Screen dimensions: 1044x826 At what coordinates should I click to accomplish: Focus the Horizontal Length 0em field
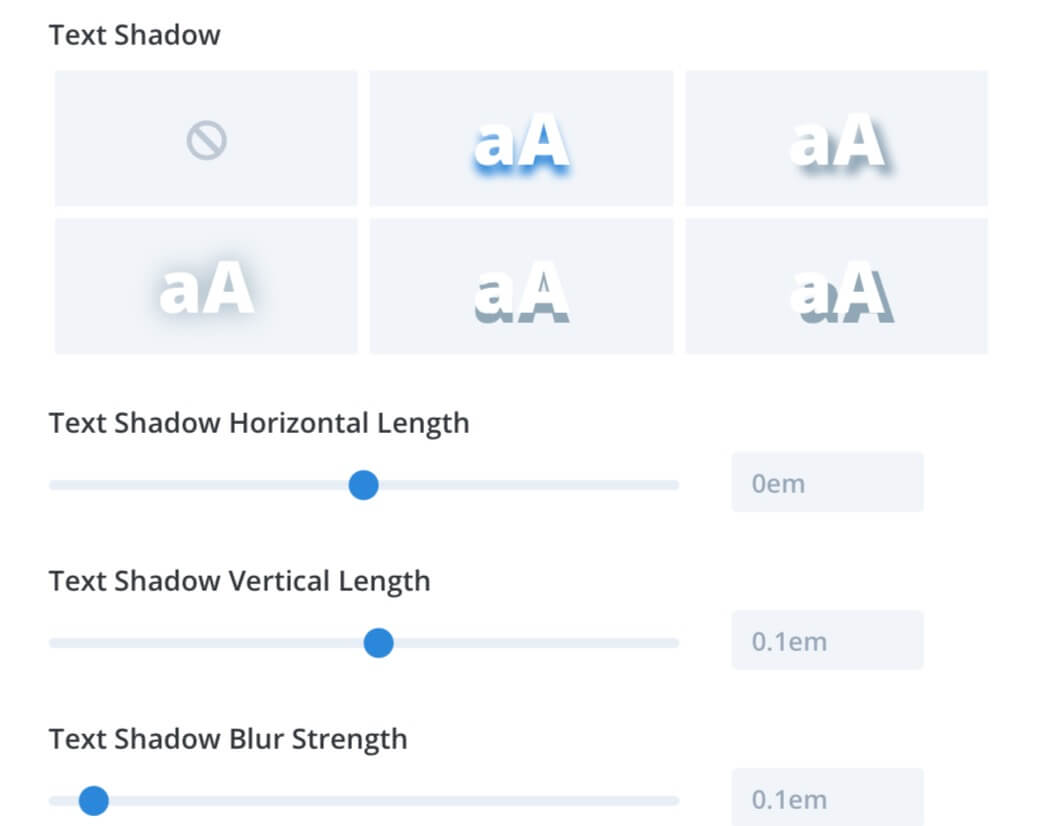pos(828,483)
